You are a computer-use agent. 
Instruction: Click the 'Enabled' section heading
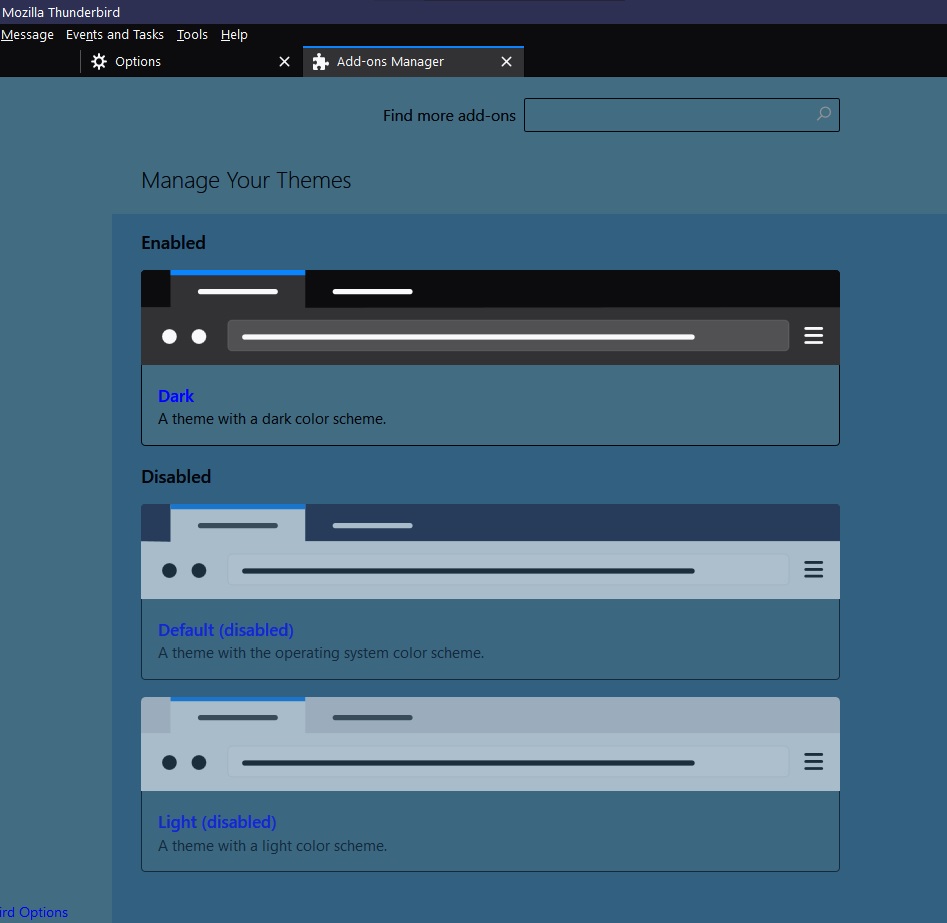tap(173, 243)
